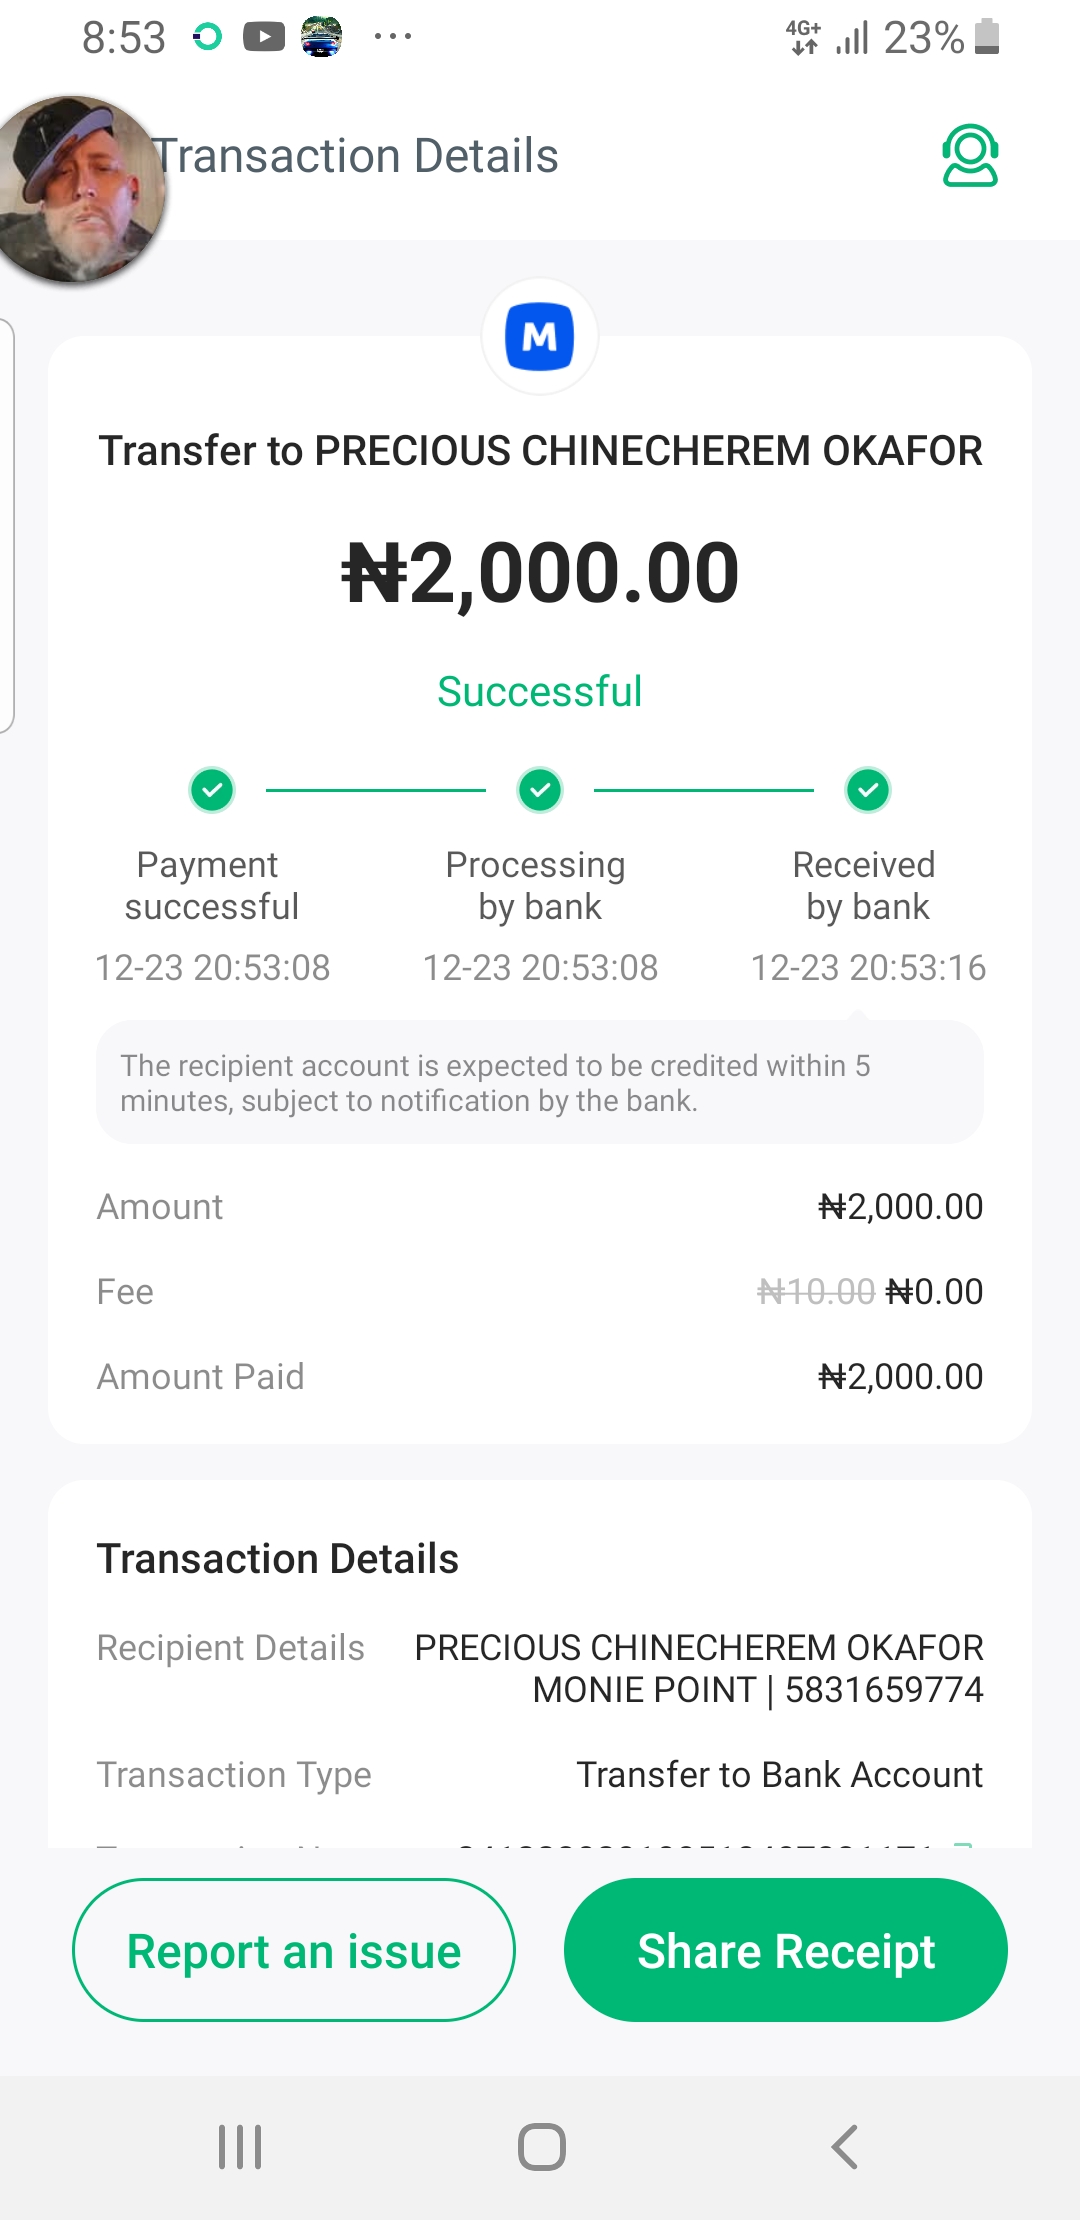Open customer support headset icon
This screenshot has height=2220, width=1080.
point(969,156)
